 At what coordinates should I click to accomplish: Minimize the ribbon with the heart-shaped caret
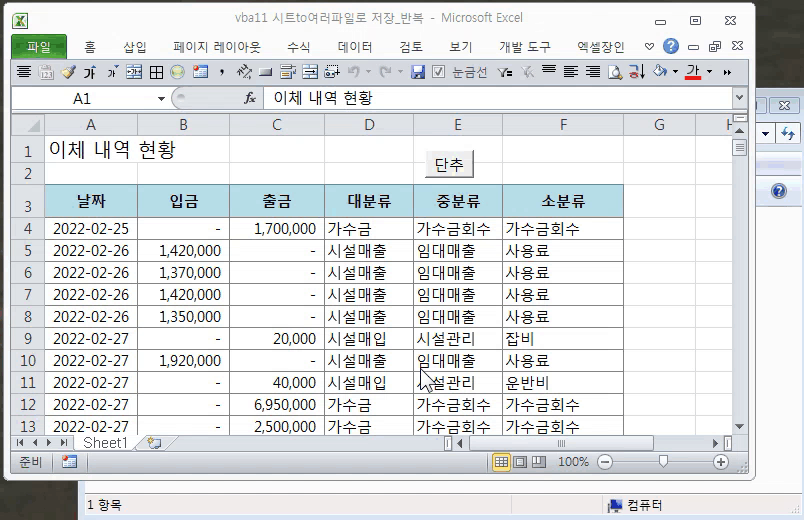(649, 47)
